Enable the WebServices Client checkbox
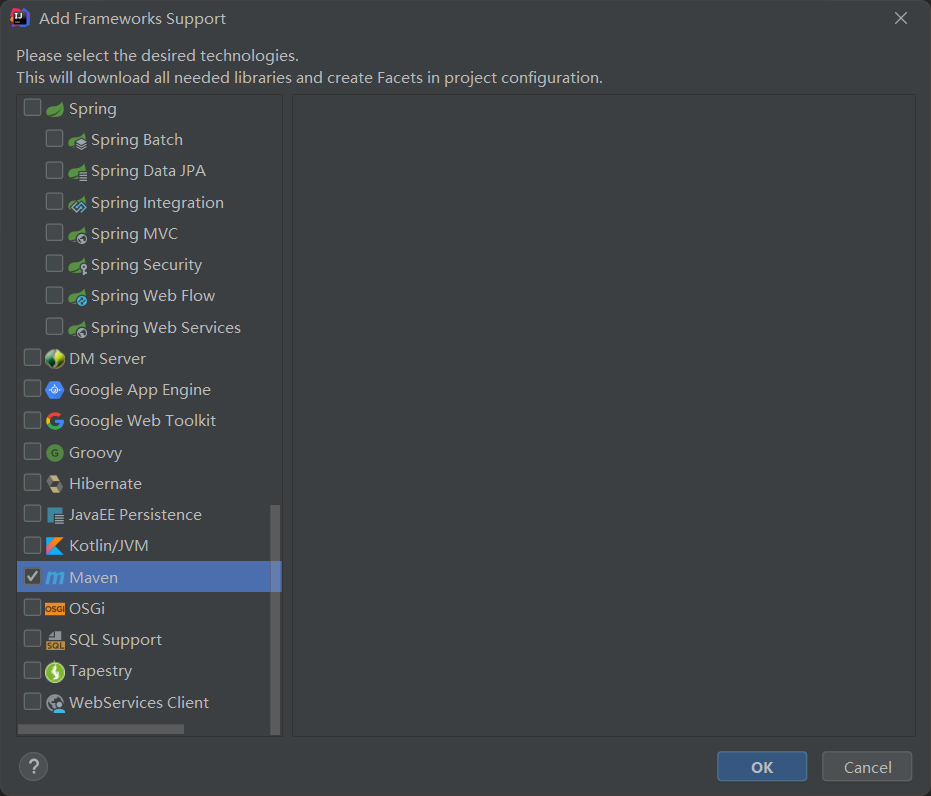Image resolution: width=931 pixels, height=796 pixels. coord(32,701)
